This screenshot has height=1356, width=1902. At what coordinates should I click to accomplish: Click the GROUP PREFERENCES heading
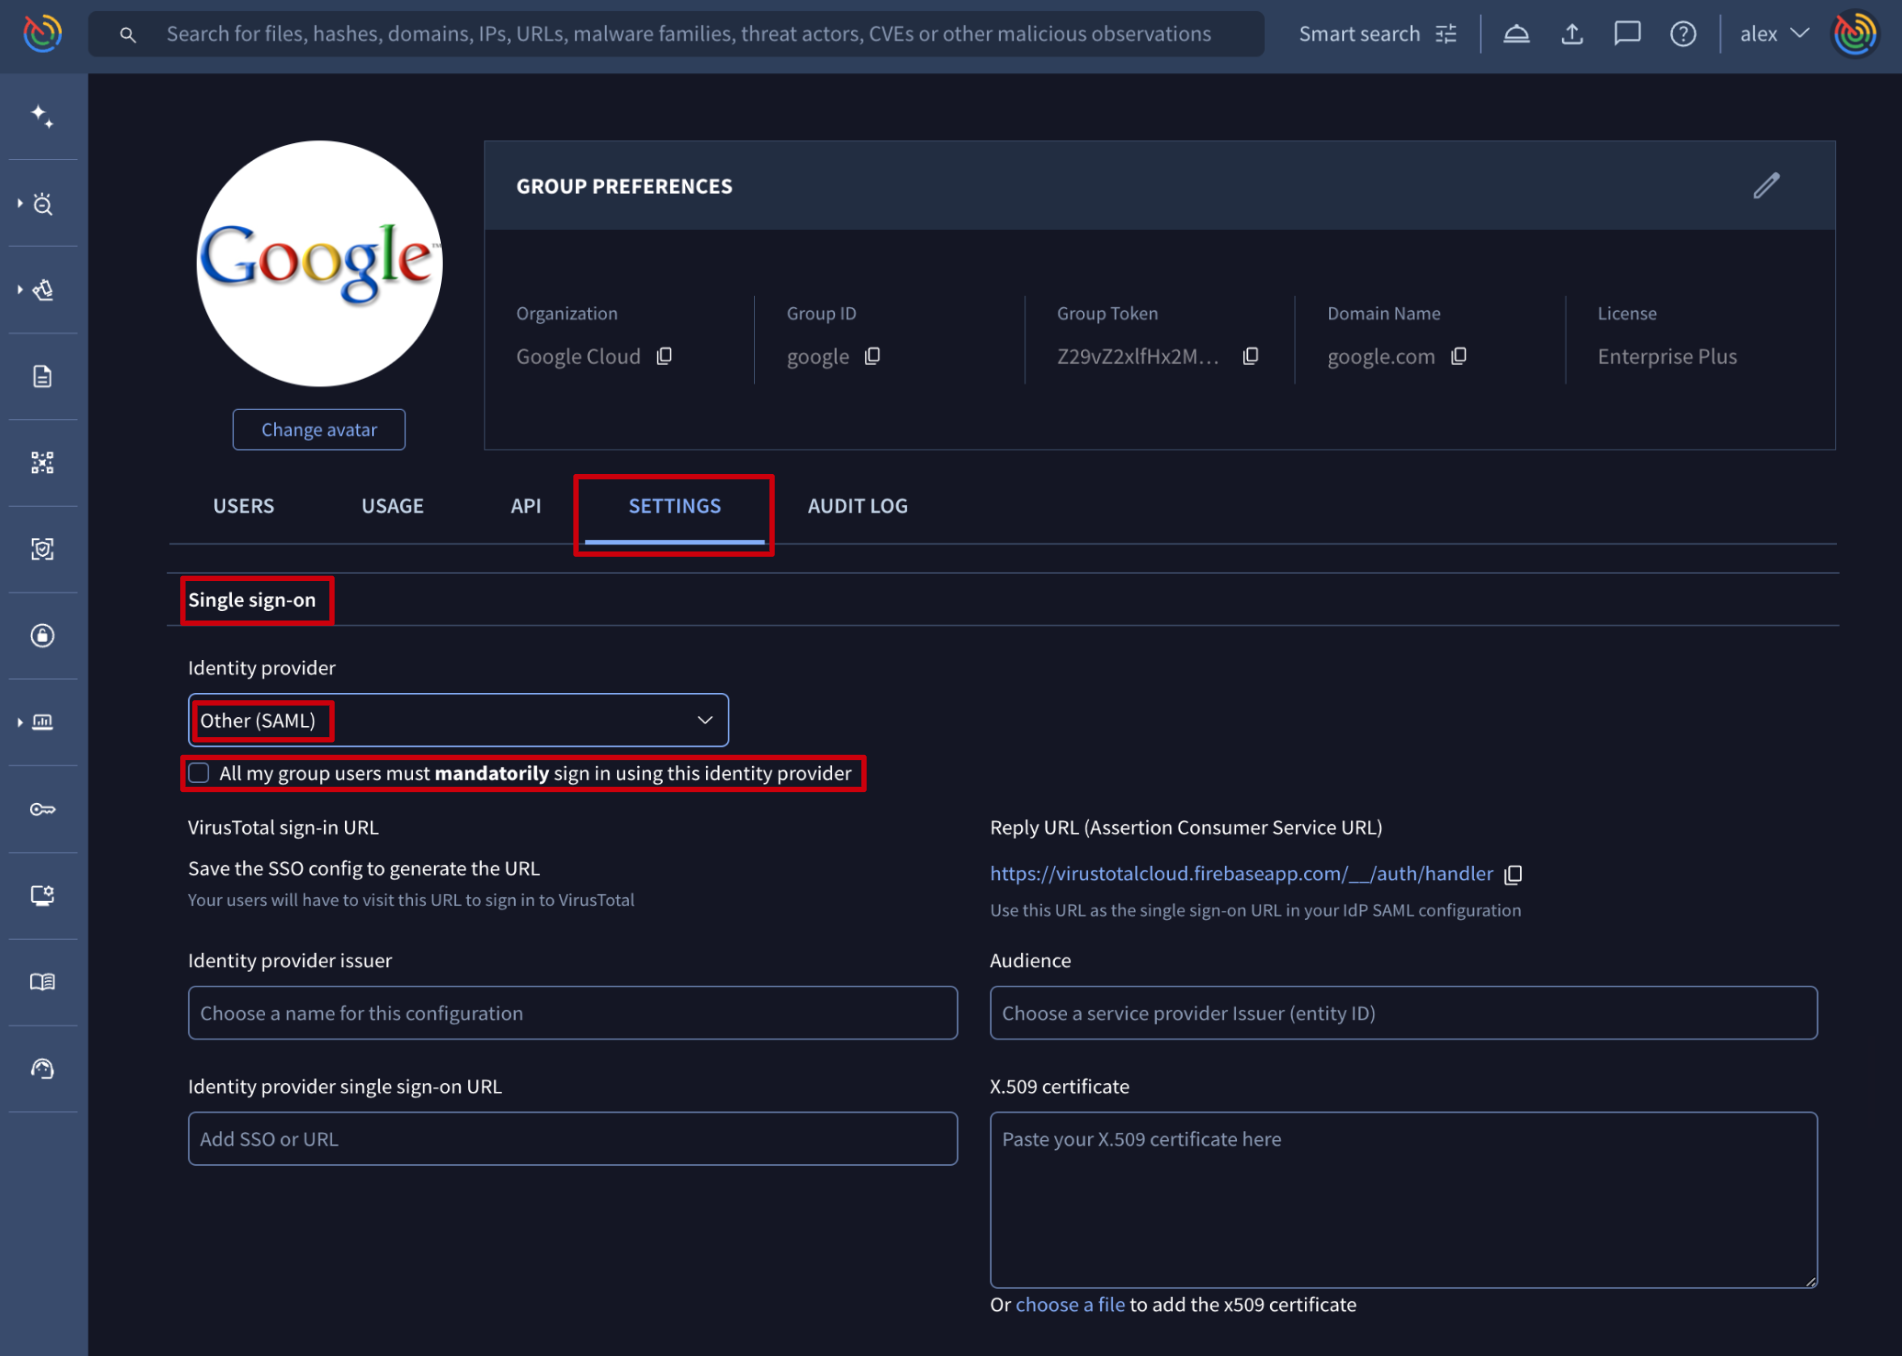coord(624,186)
